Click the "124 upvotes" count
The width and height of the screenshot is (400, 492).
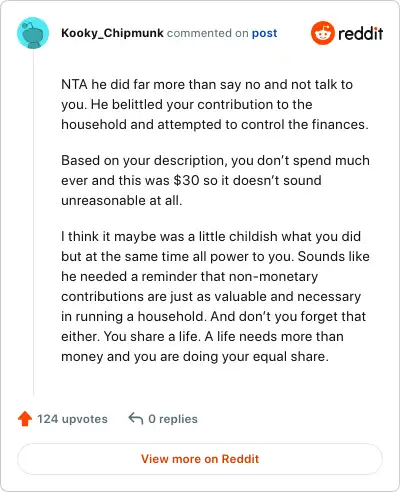tap(72, 419)
